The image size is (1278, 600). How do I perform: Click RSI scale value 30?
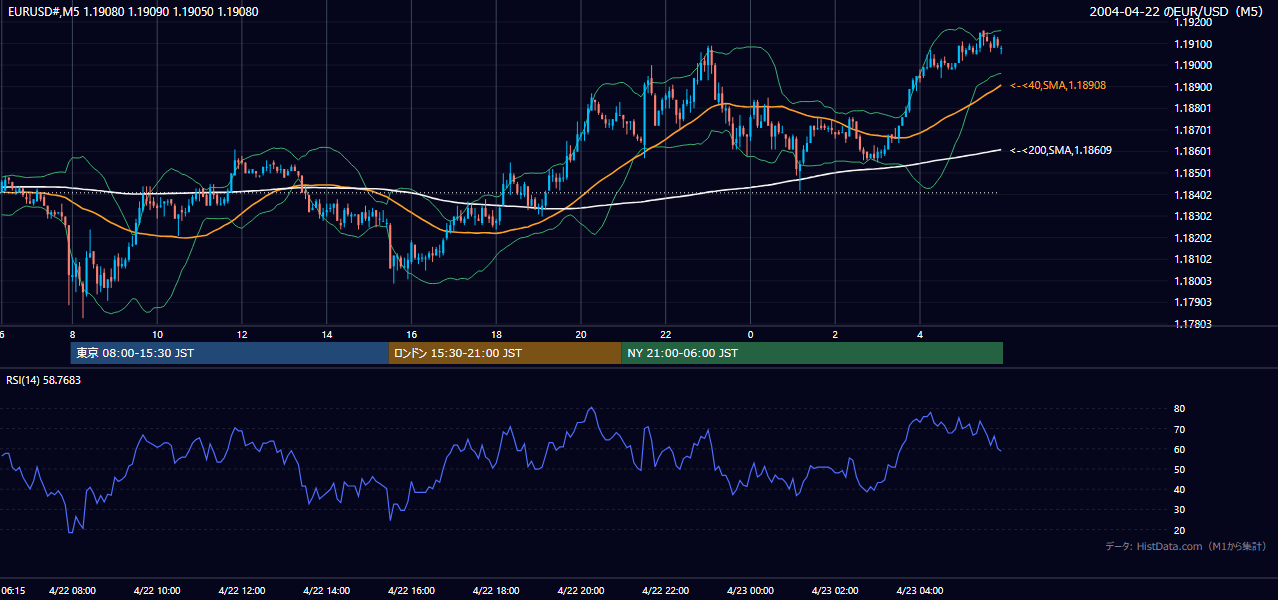coord(1180,509)
